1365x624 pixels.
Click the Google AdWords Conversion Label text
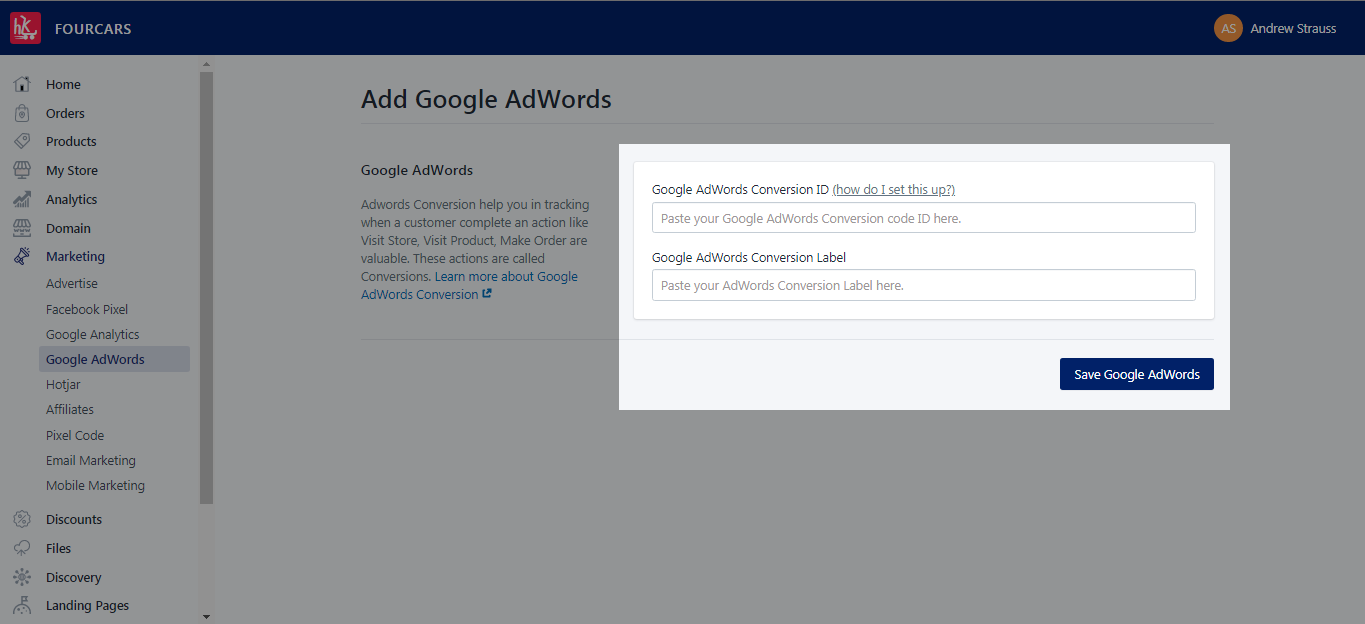point(749,257)
